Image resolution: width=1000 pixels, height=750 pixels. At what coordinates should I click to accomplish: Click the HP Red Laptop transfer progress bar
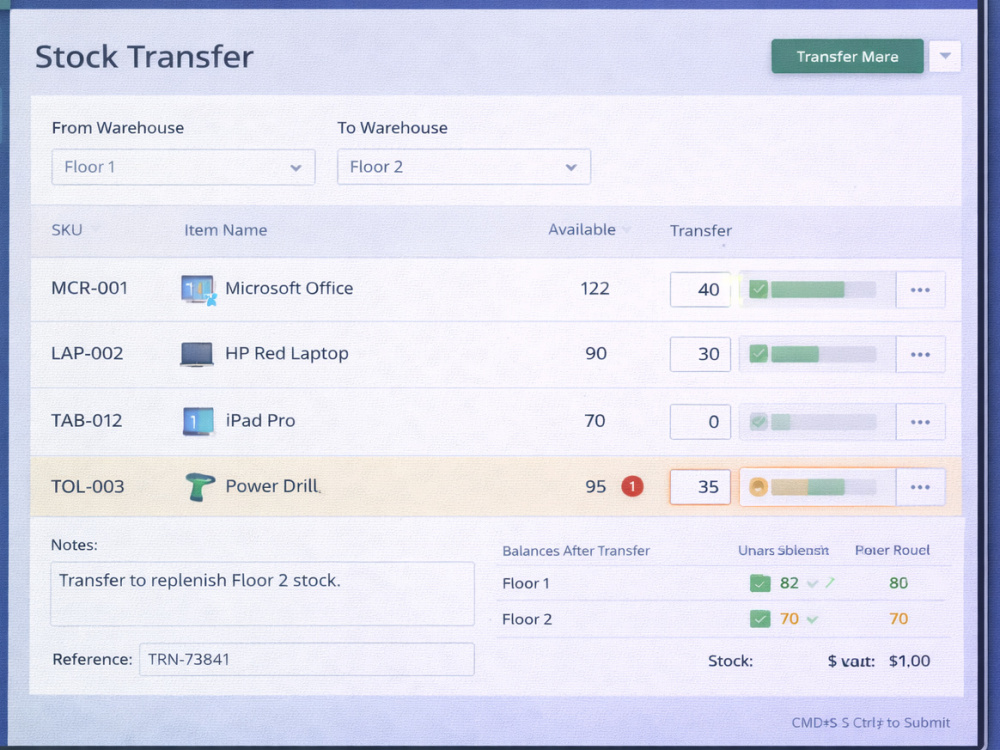point(823,354)
